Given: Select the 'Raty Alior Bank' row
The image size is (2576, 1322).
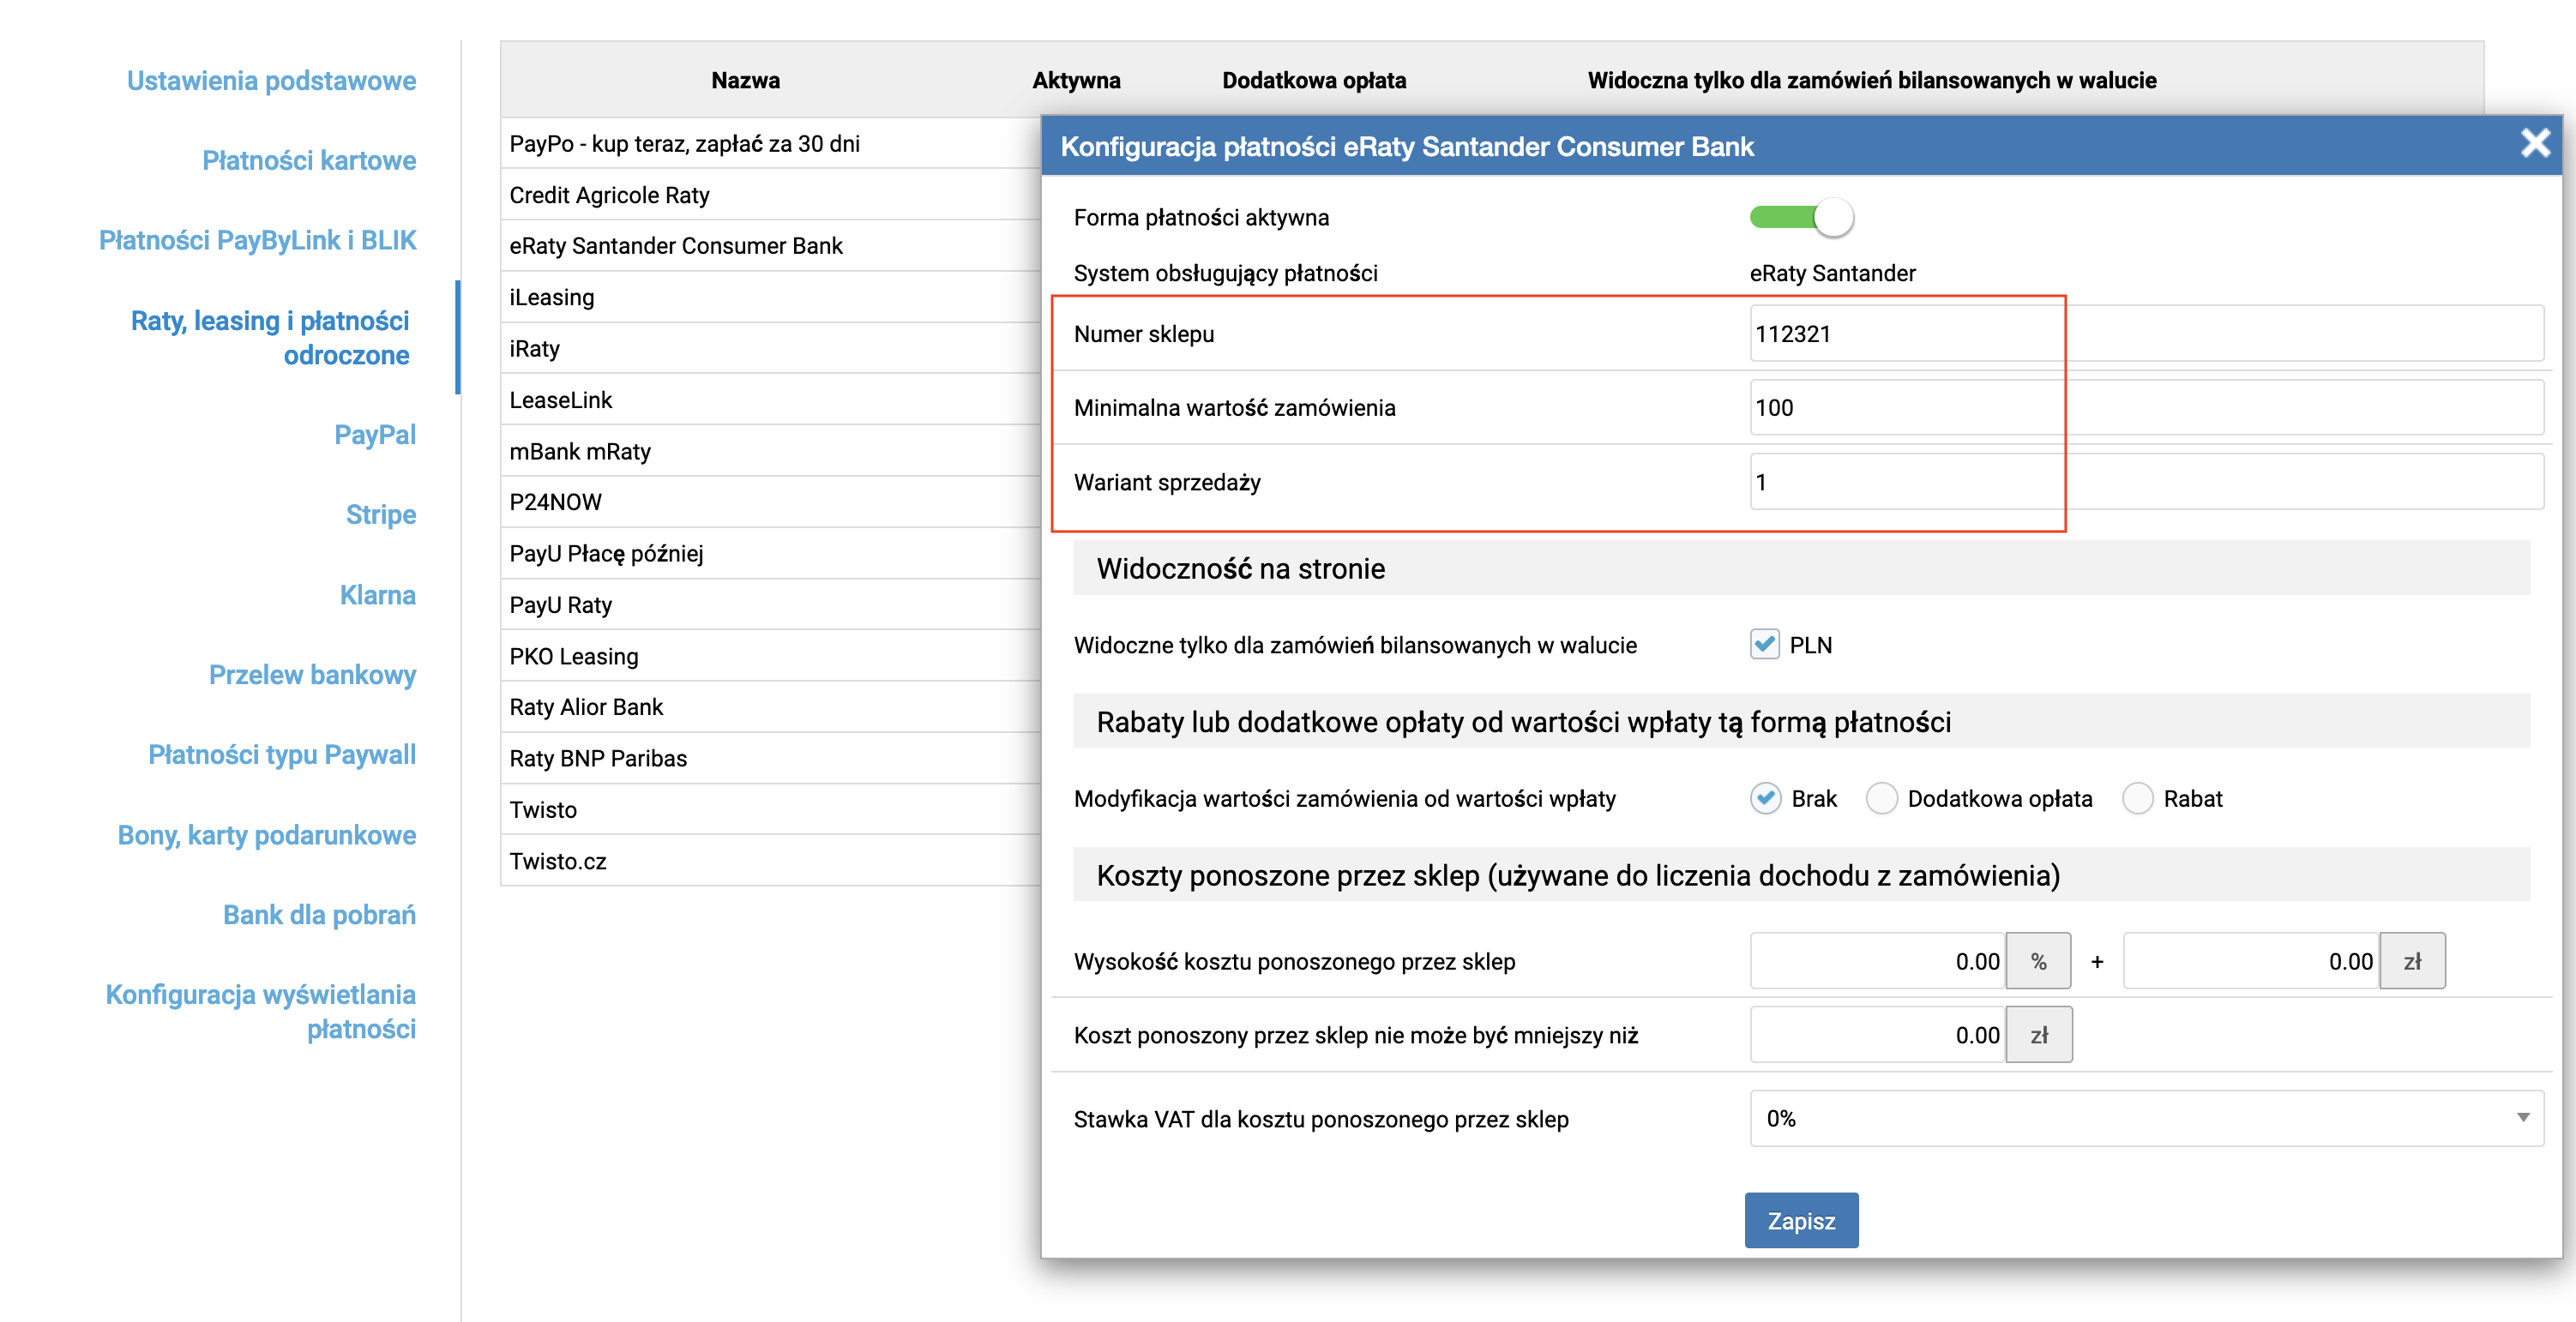Looking at the screenshot, I should point(771,707).
